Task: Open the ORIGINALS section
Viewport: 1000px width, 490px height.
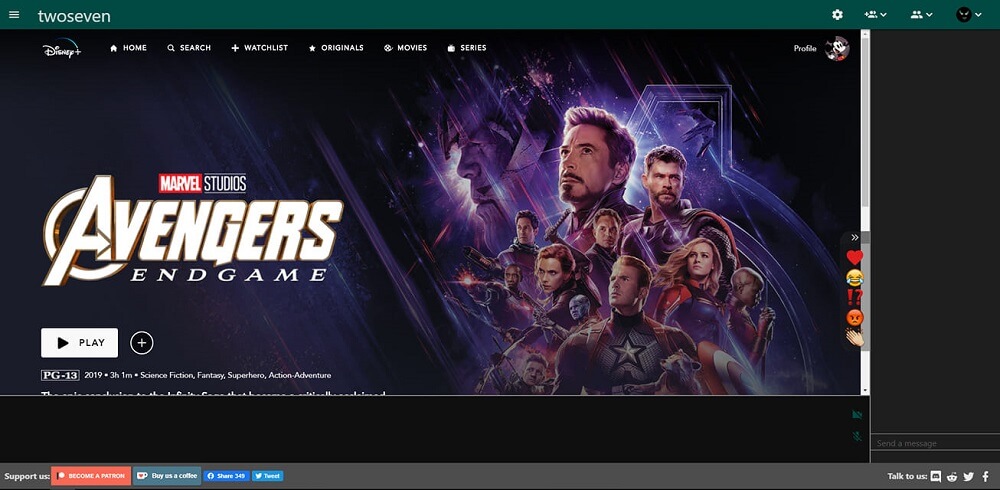Action: click(x=336, y=48)
